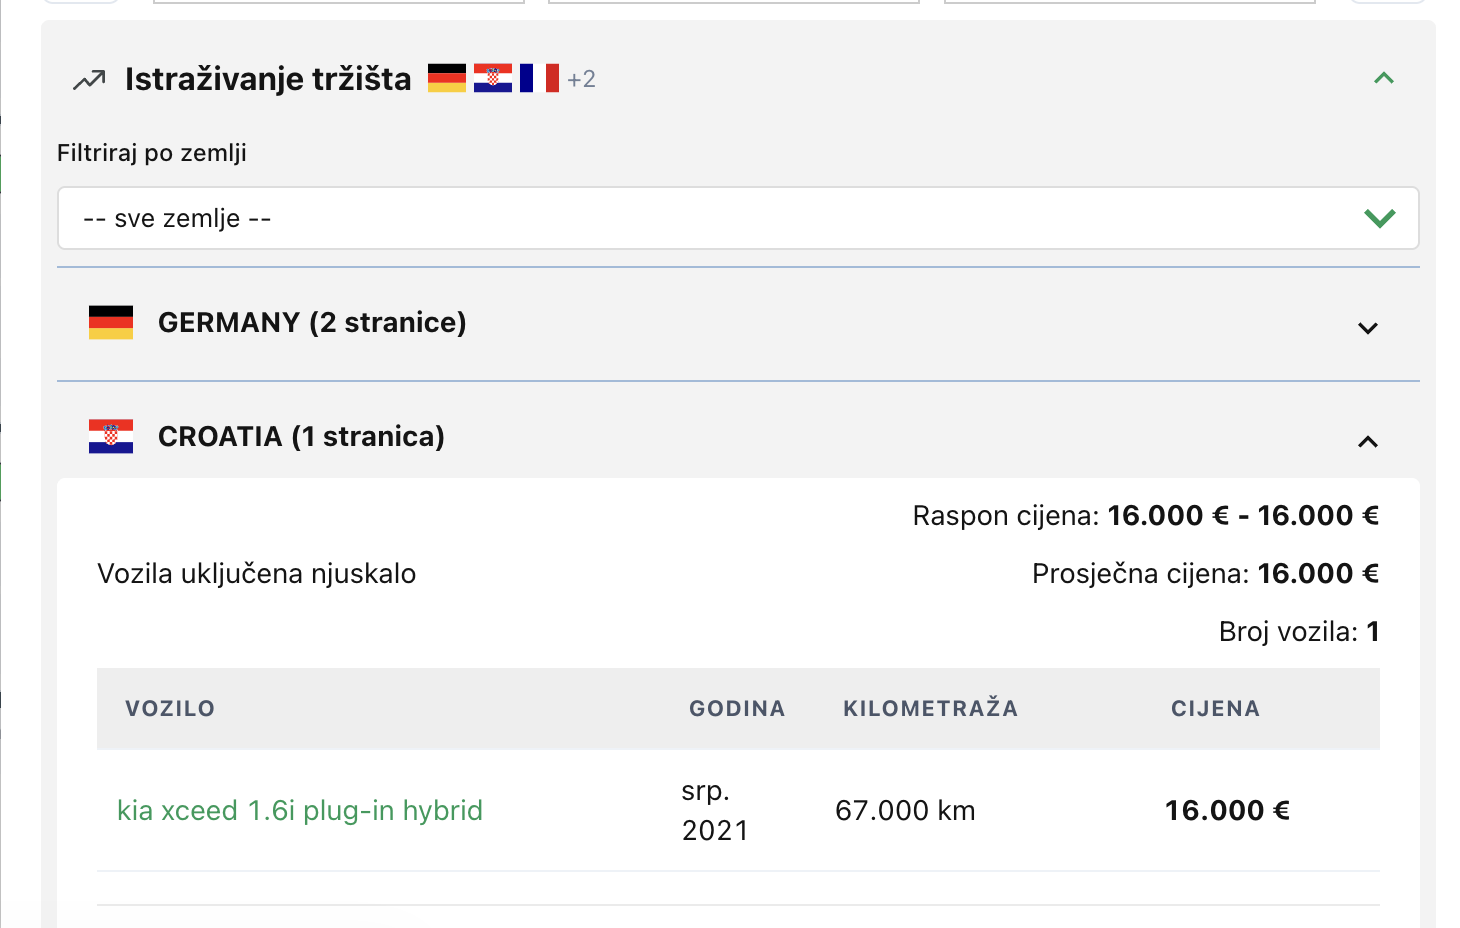Collapse the Istraživanje tržišta panel with the green chevron
This screenshot has width=1460, height=928.
point(1384,78)
